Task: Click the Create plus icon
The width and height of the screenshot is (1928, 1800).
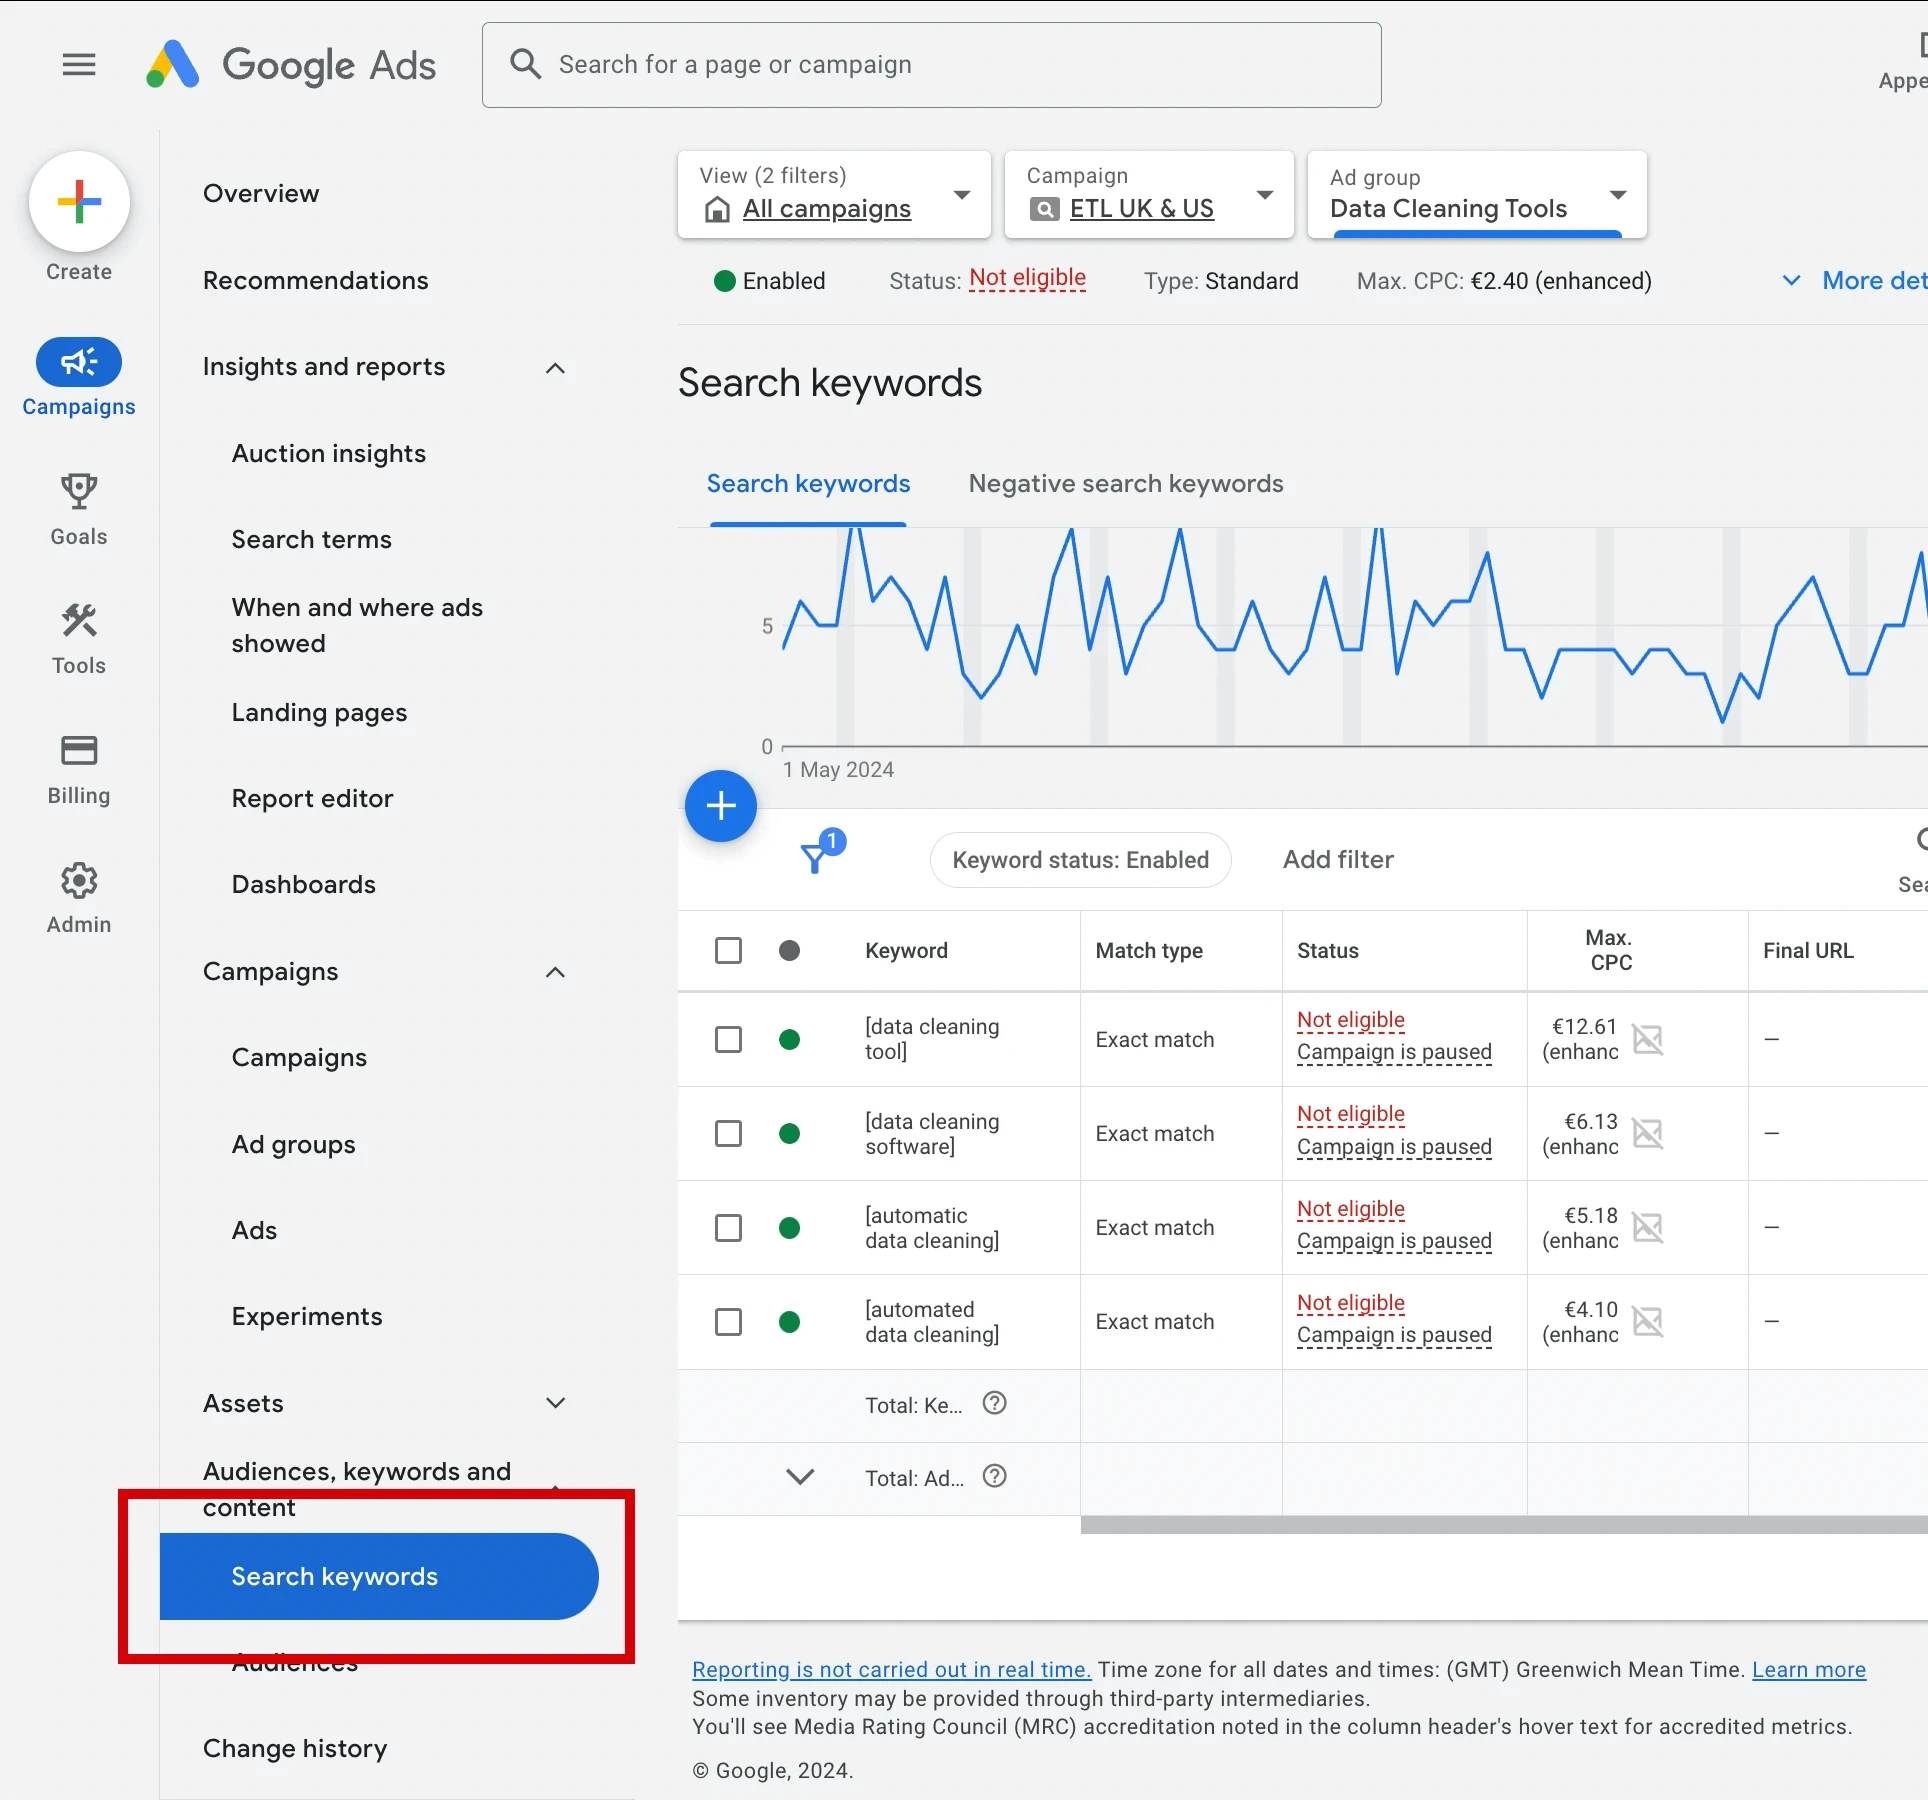Action: tap(79, 201)
